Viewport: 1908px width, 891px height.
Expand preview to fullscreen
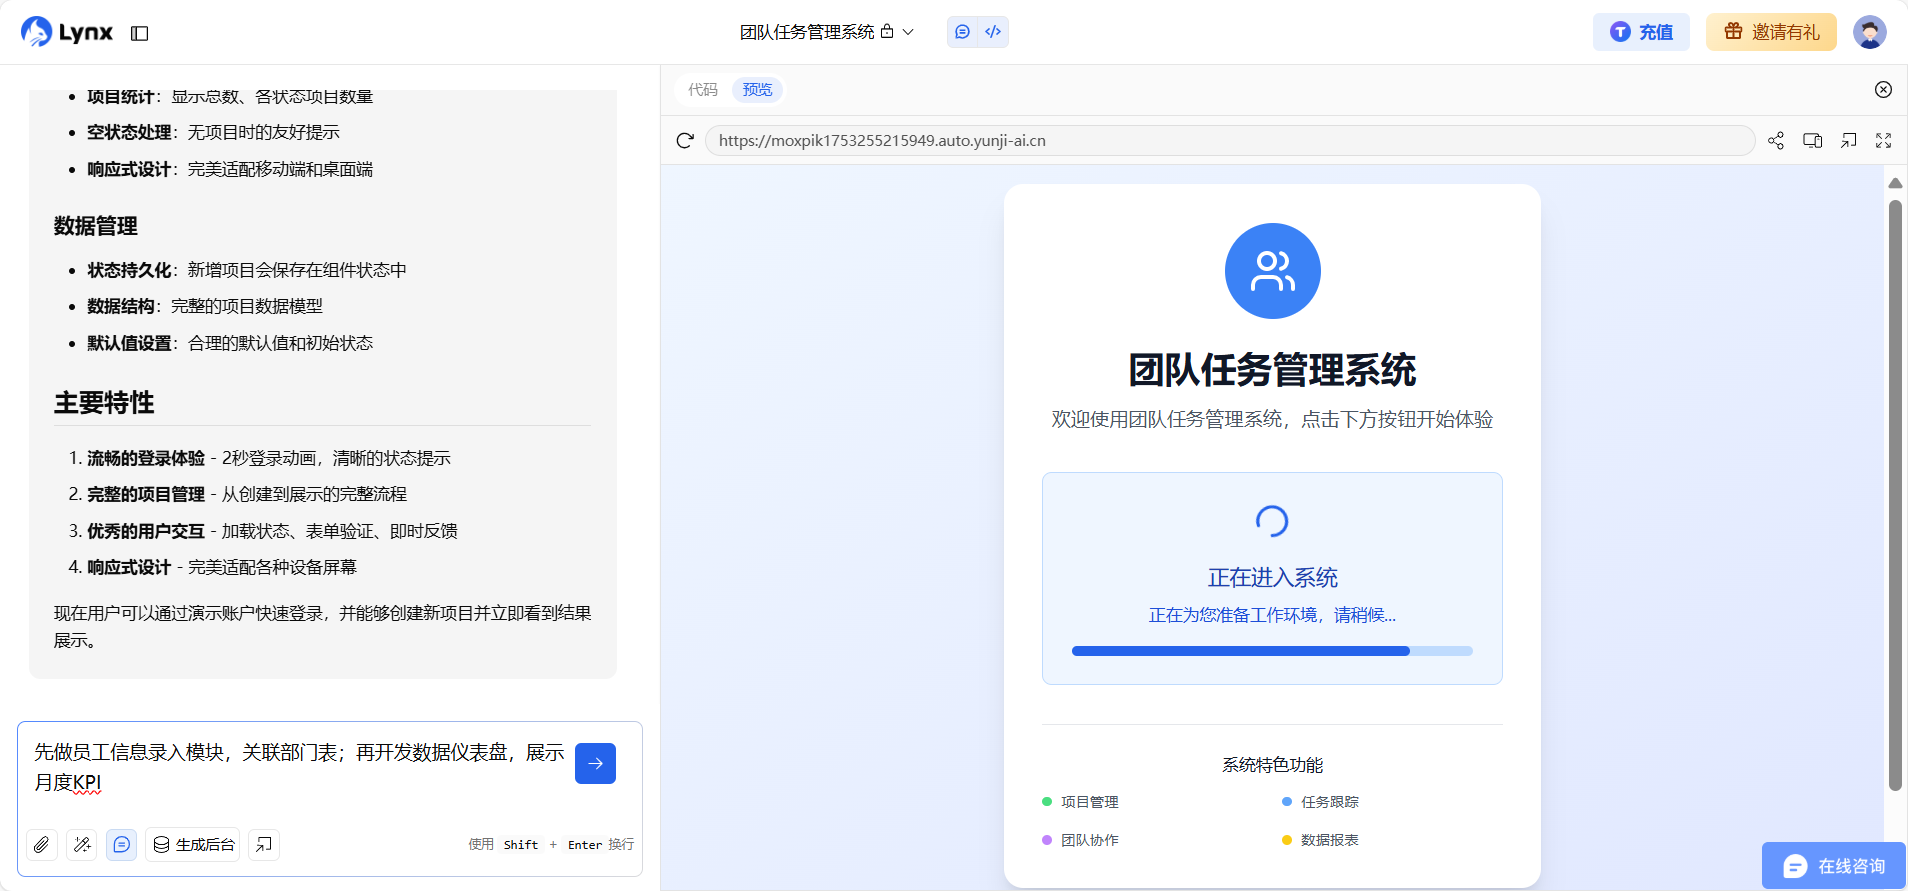point(1884,140)
